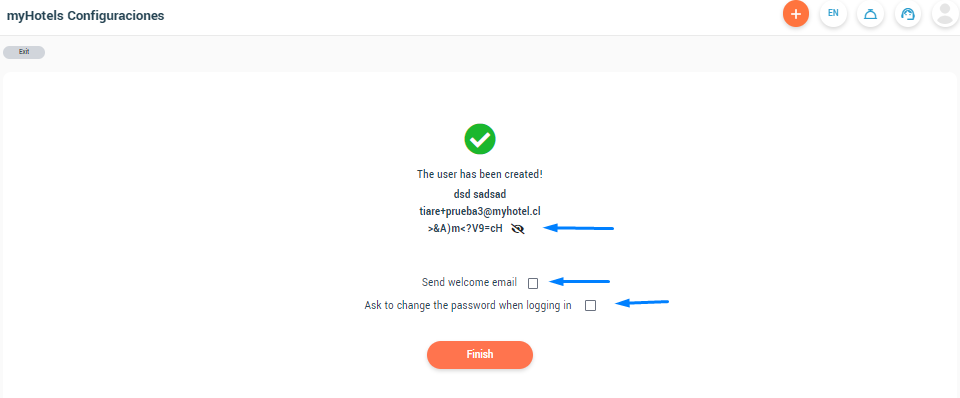Screen dimensions: 960x398
Task: Click the Send welcome email label
Action: pyautogui.click(x=470, y=283)
